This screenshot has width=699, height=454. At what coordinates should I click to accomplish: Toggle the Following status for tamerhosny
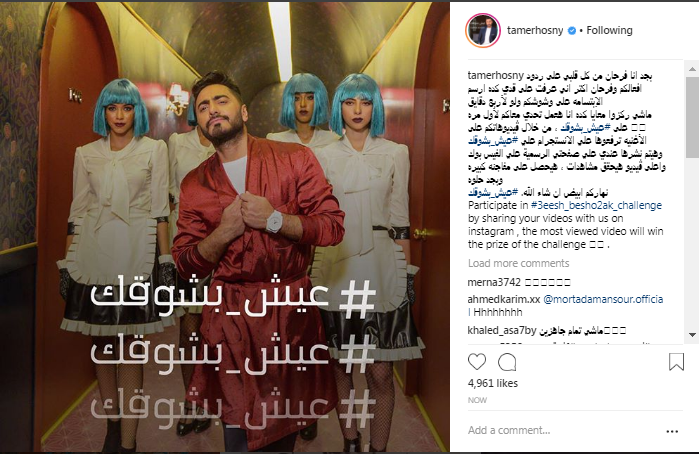click(x=609, y=30)
